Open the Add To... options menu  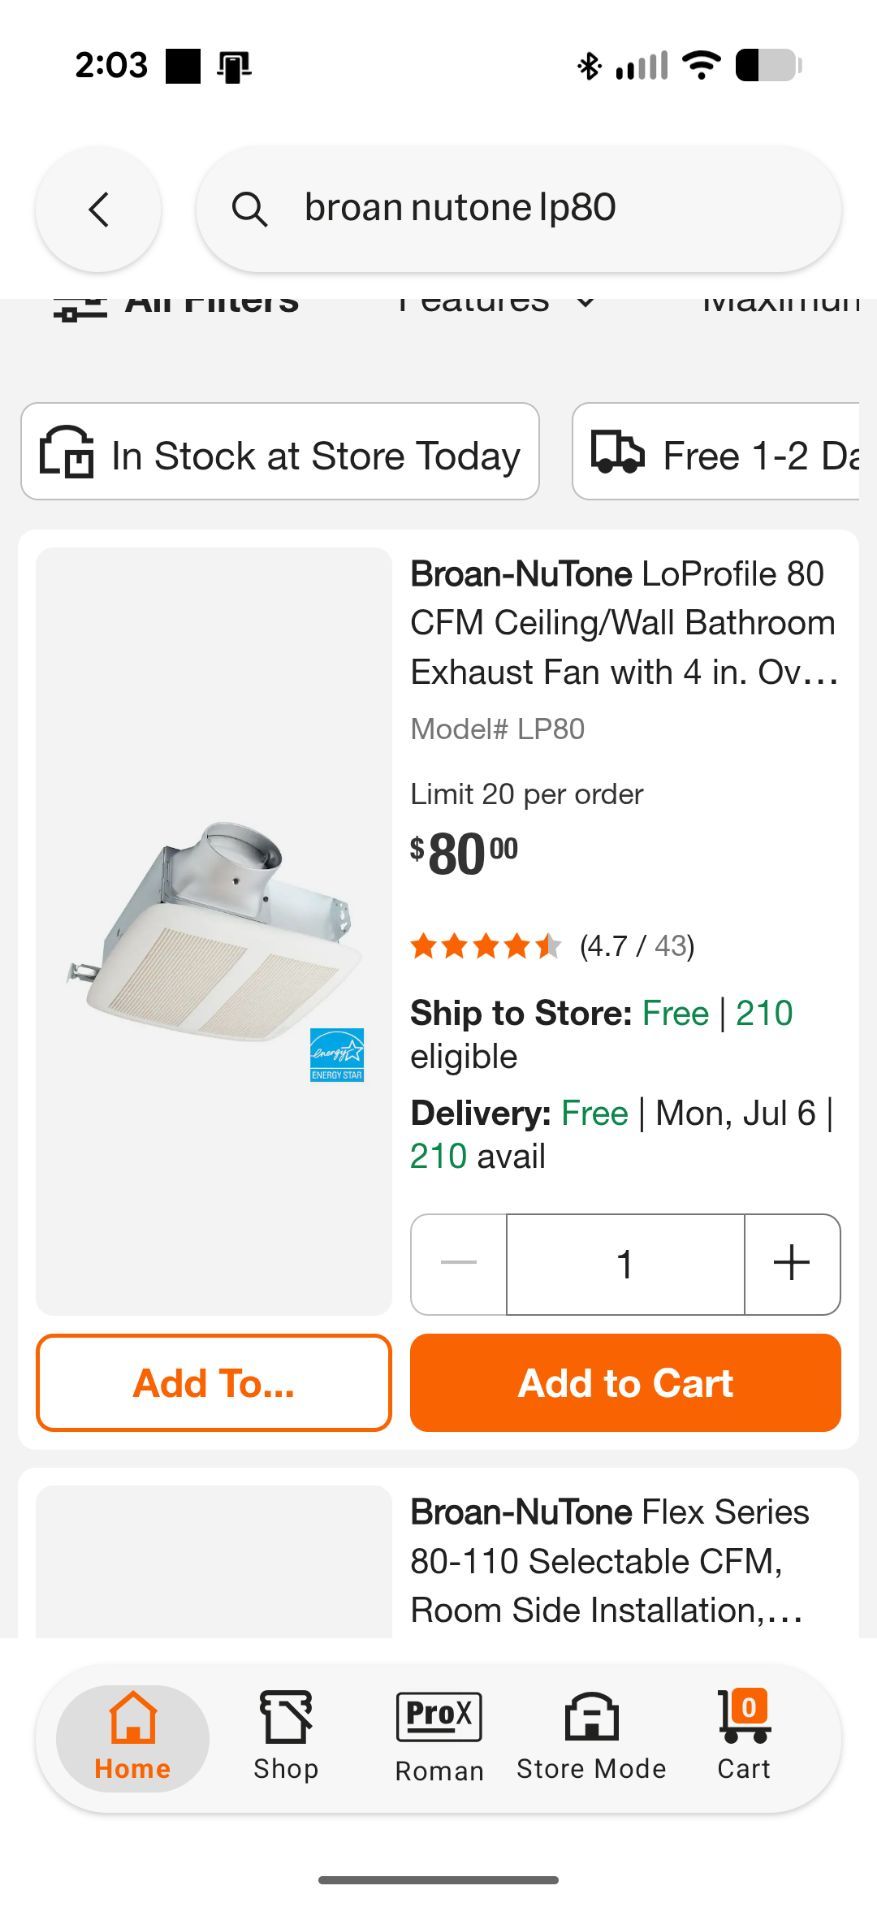click(x=214, y=1383)
